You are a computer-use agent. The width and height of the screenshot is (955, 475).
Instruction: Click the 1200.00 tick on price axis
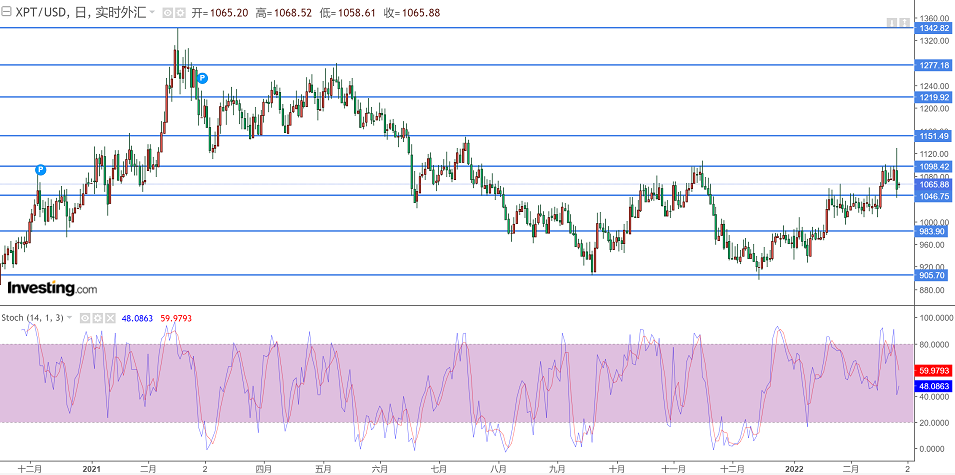click(x=934, y=108)
